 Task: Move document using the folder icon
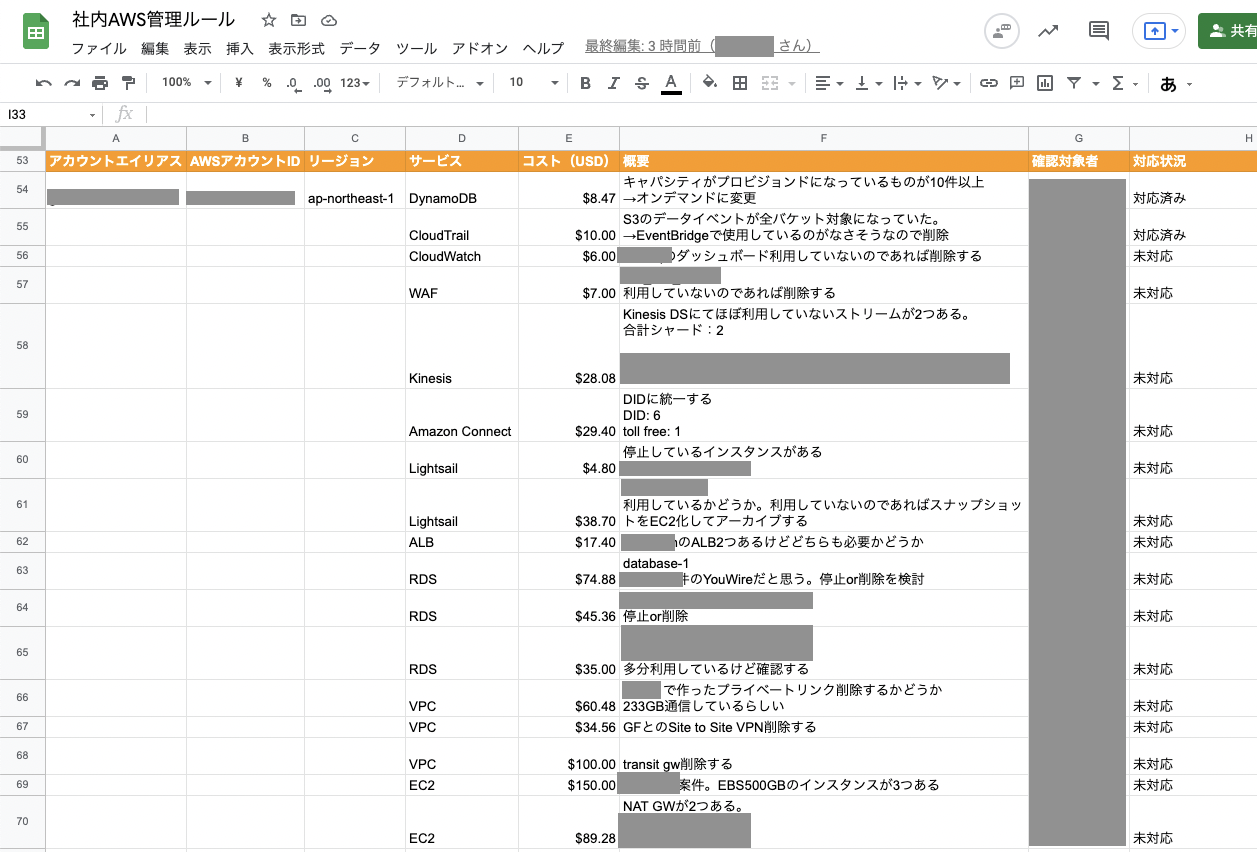tap(298, 20)
